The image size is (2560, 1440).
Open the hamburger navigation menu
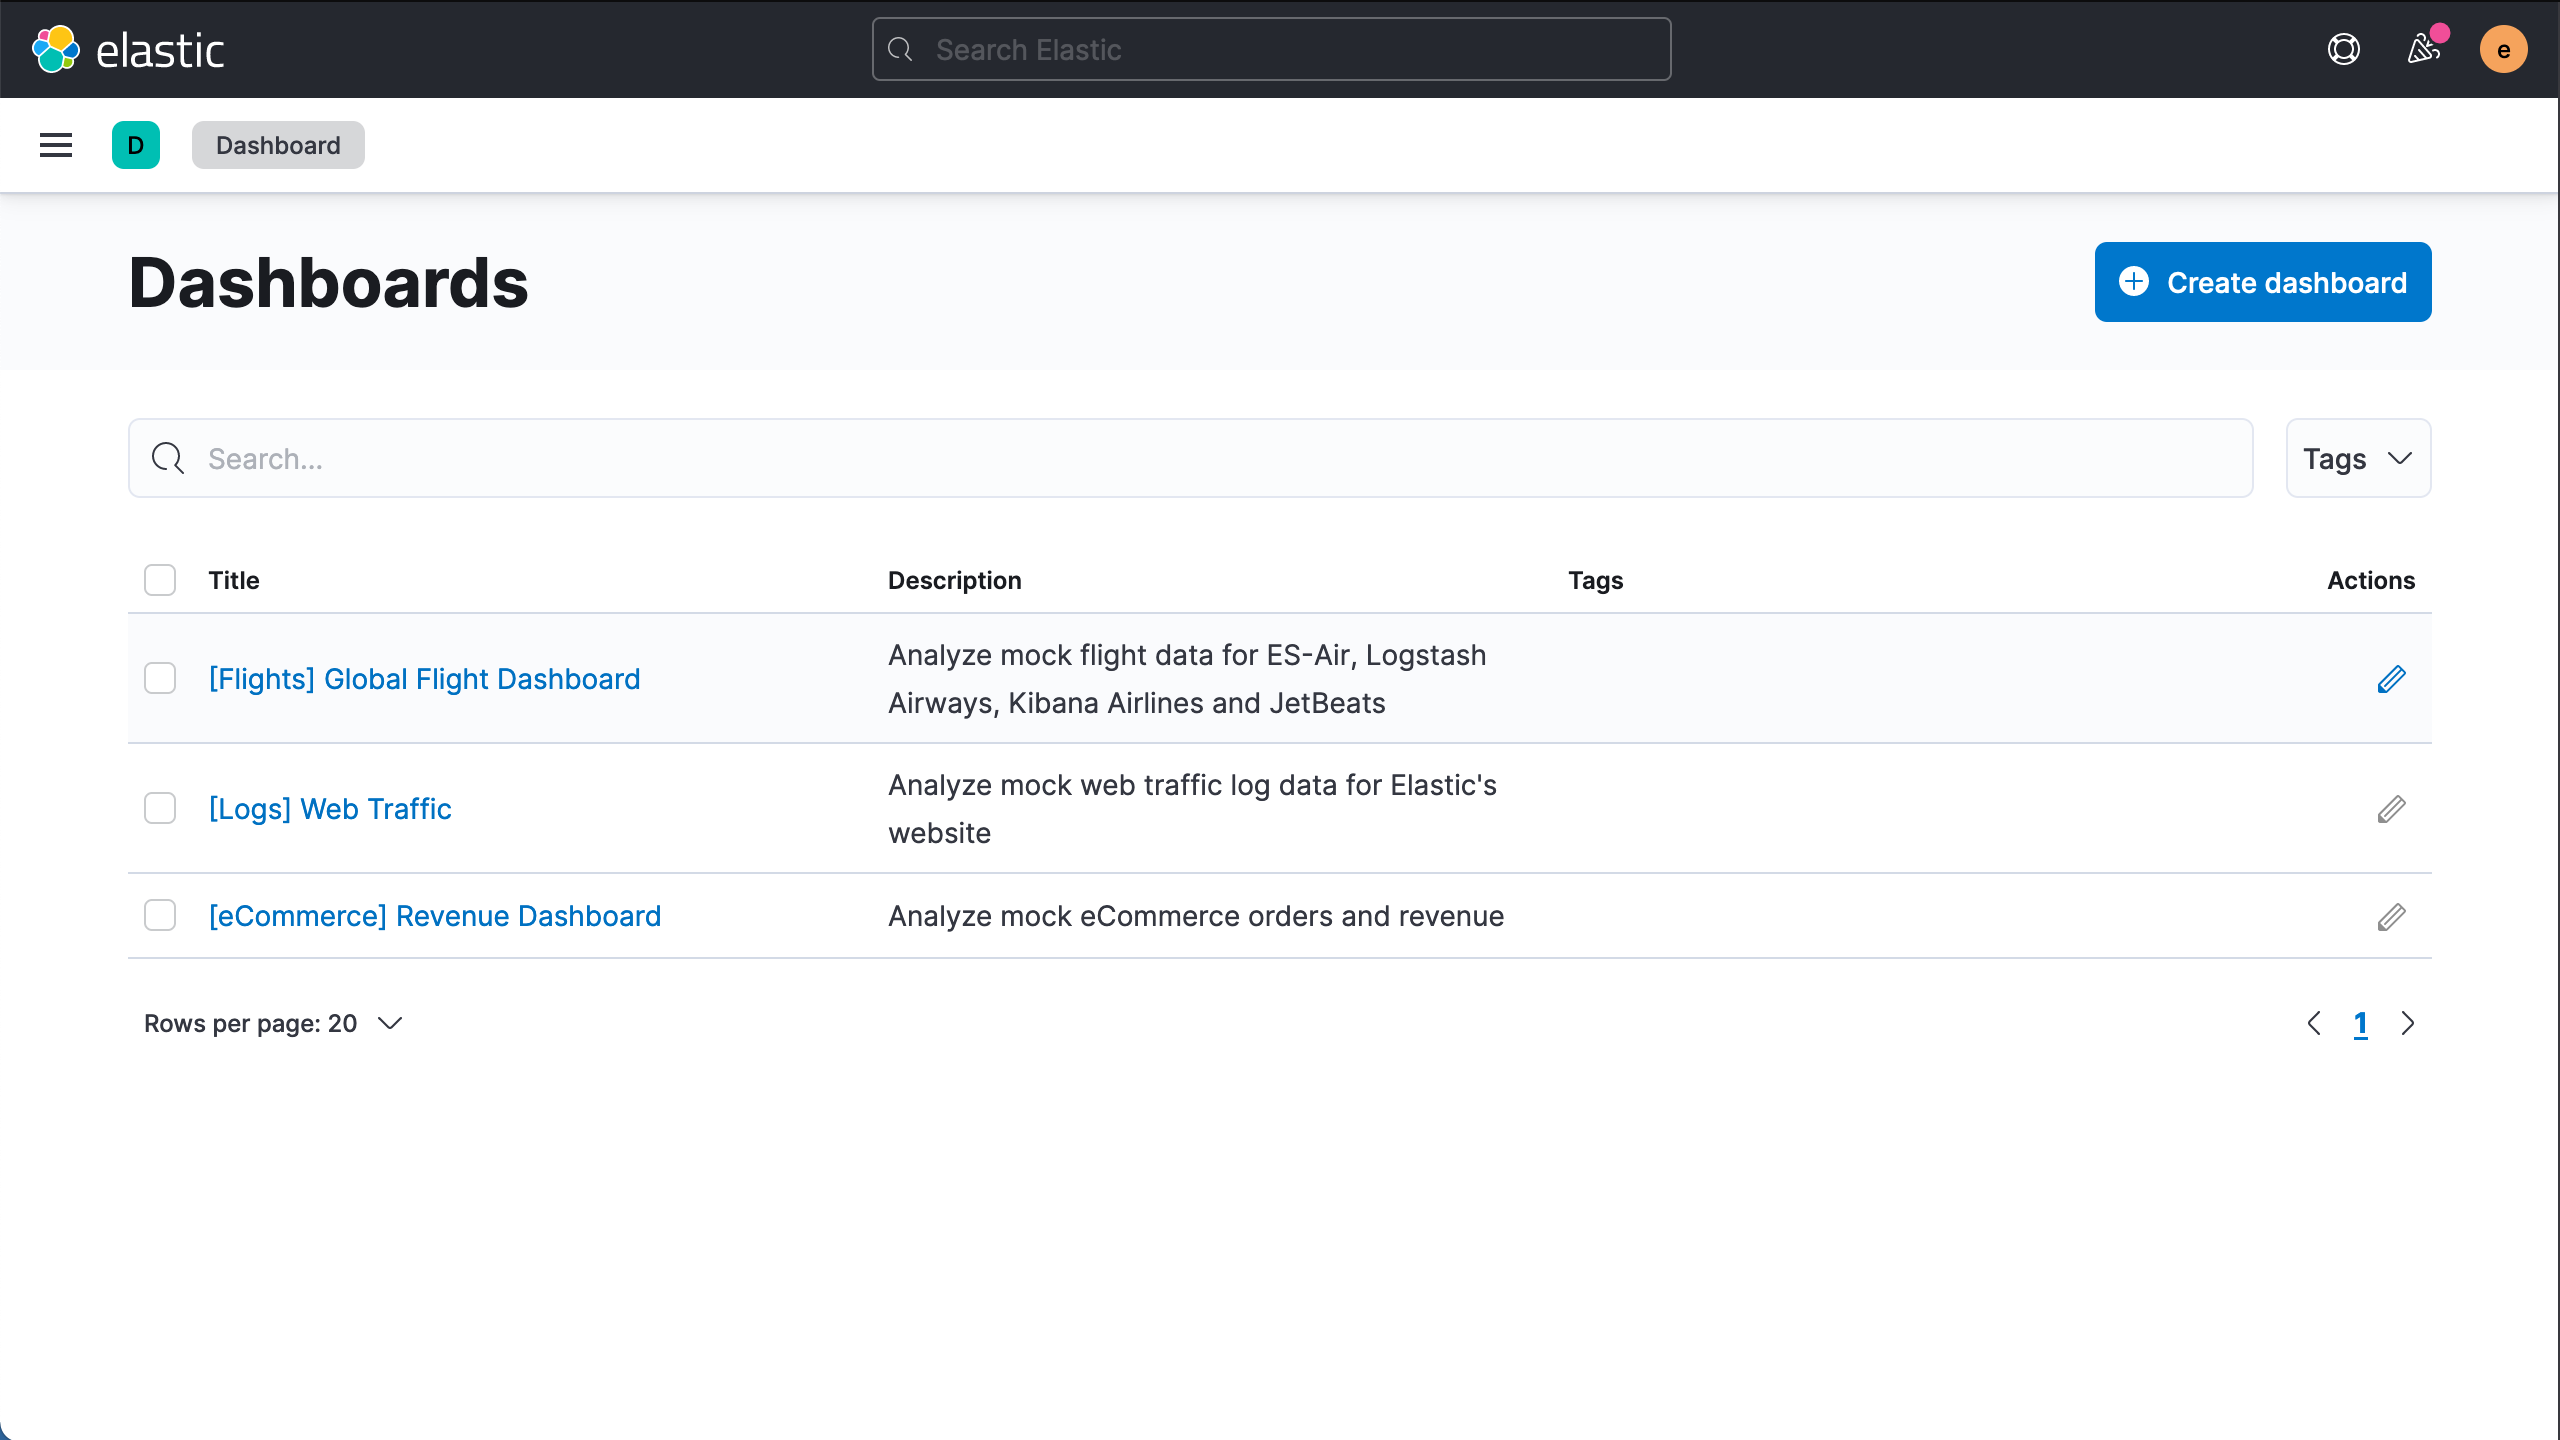(56, 145)
